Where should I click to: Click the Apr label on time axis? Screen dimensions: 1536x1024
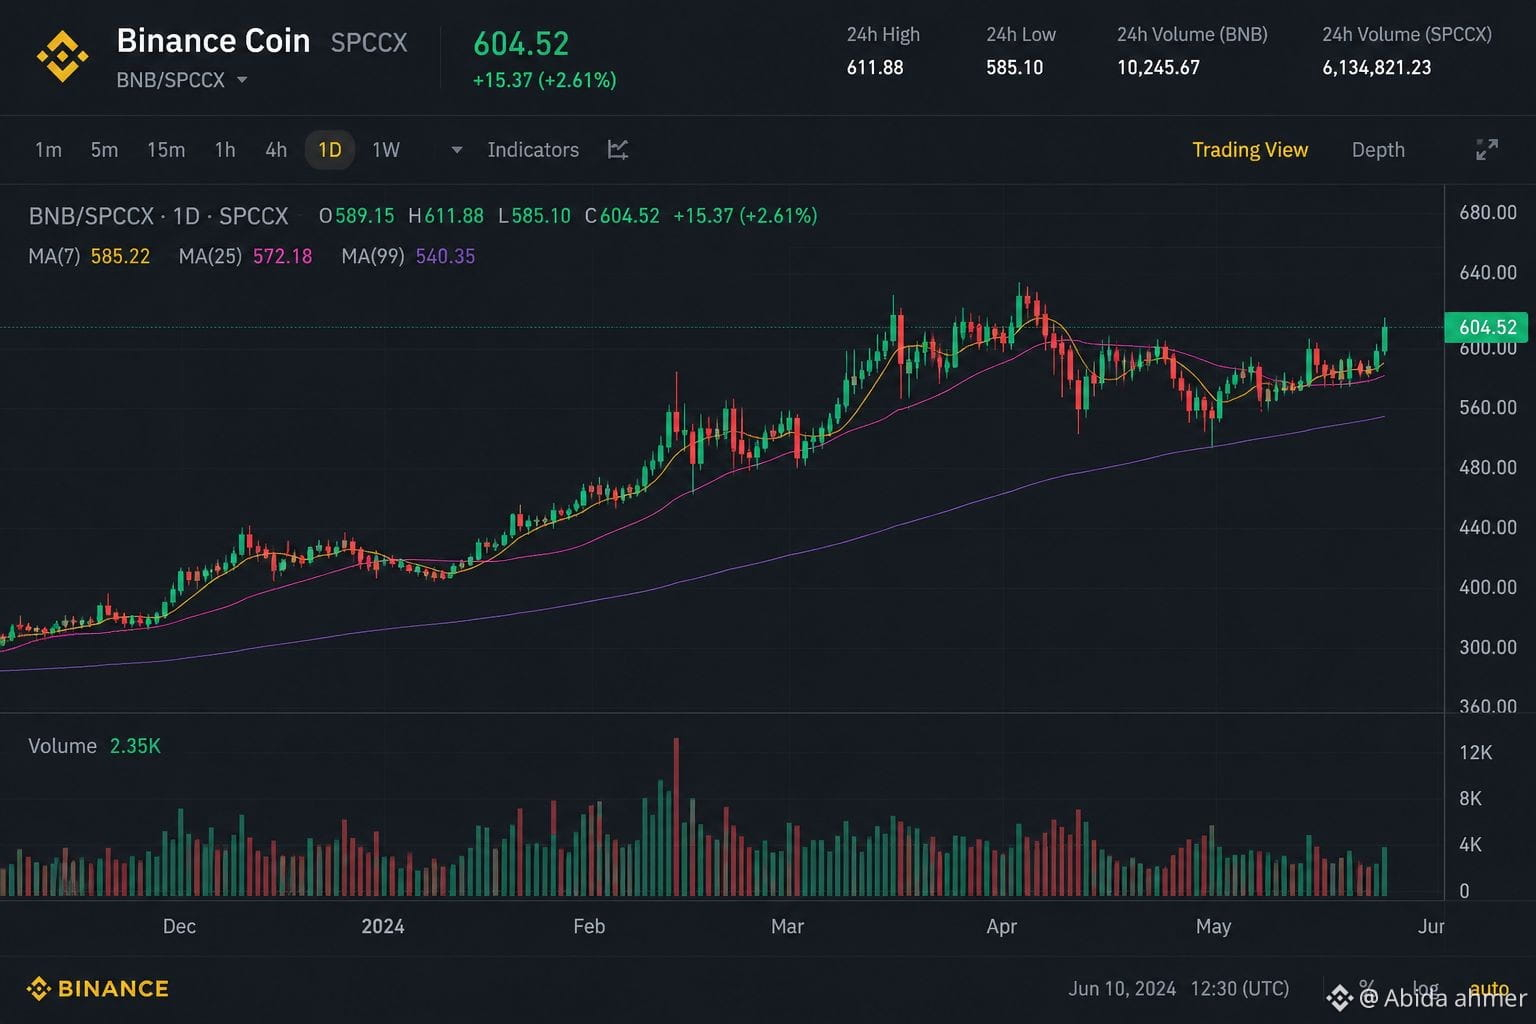(x=1001, y=926)
